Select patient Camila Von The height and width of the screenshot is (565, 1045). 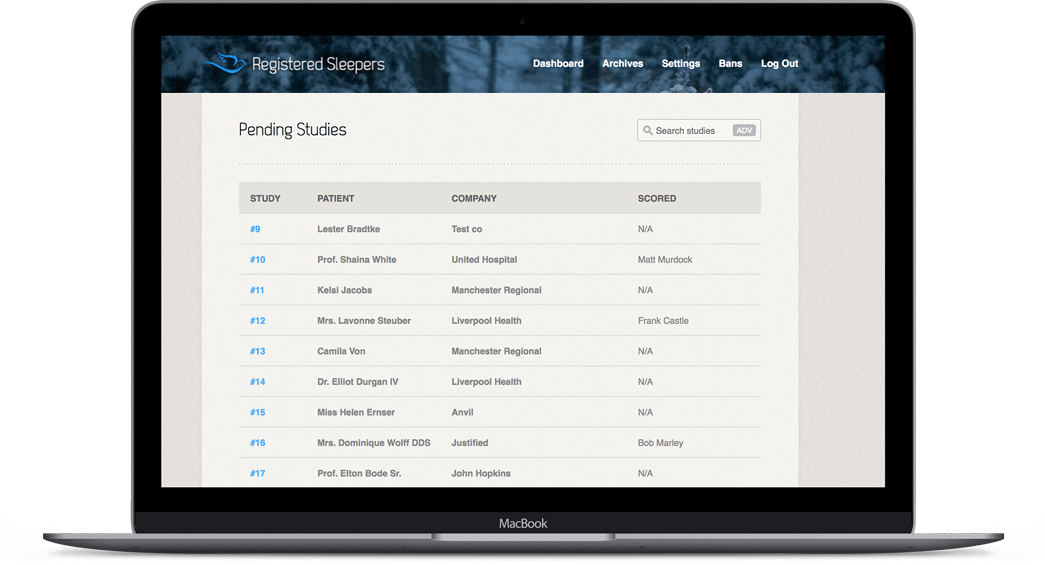[x=341, y=352]
